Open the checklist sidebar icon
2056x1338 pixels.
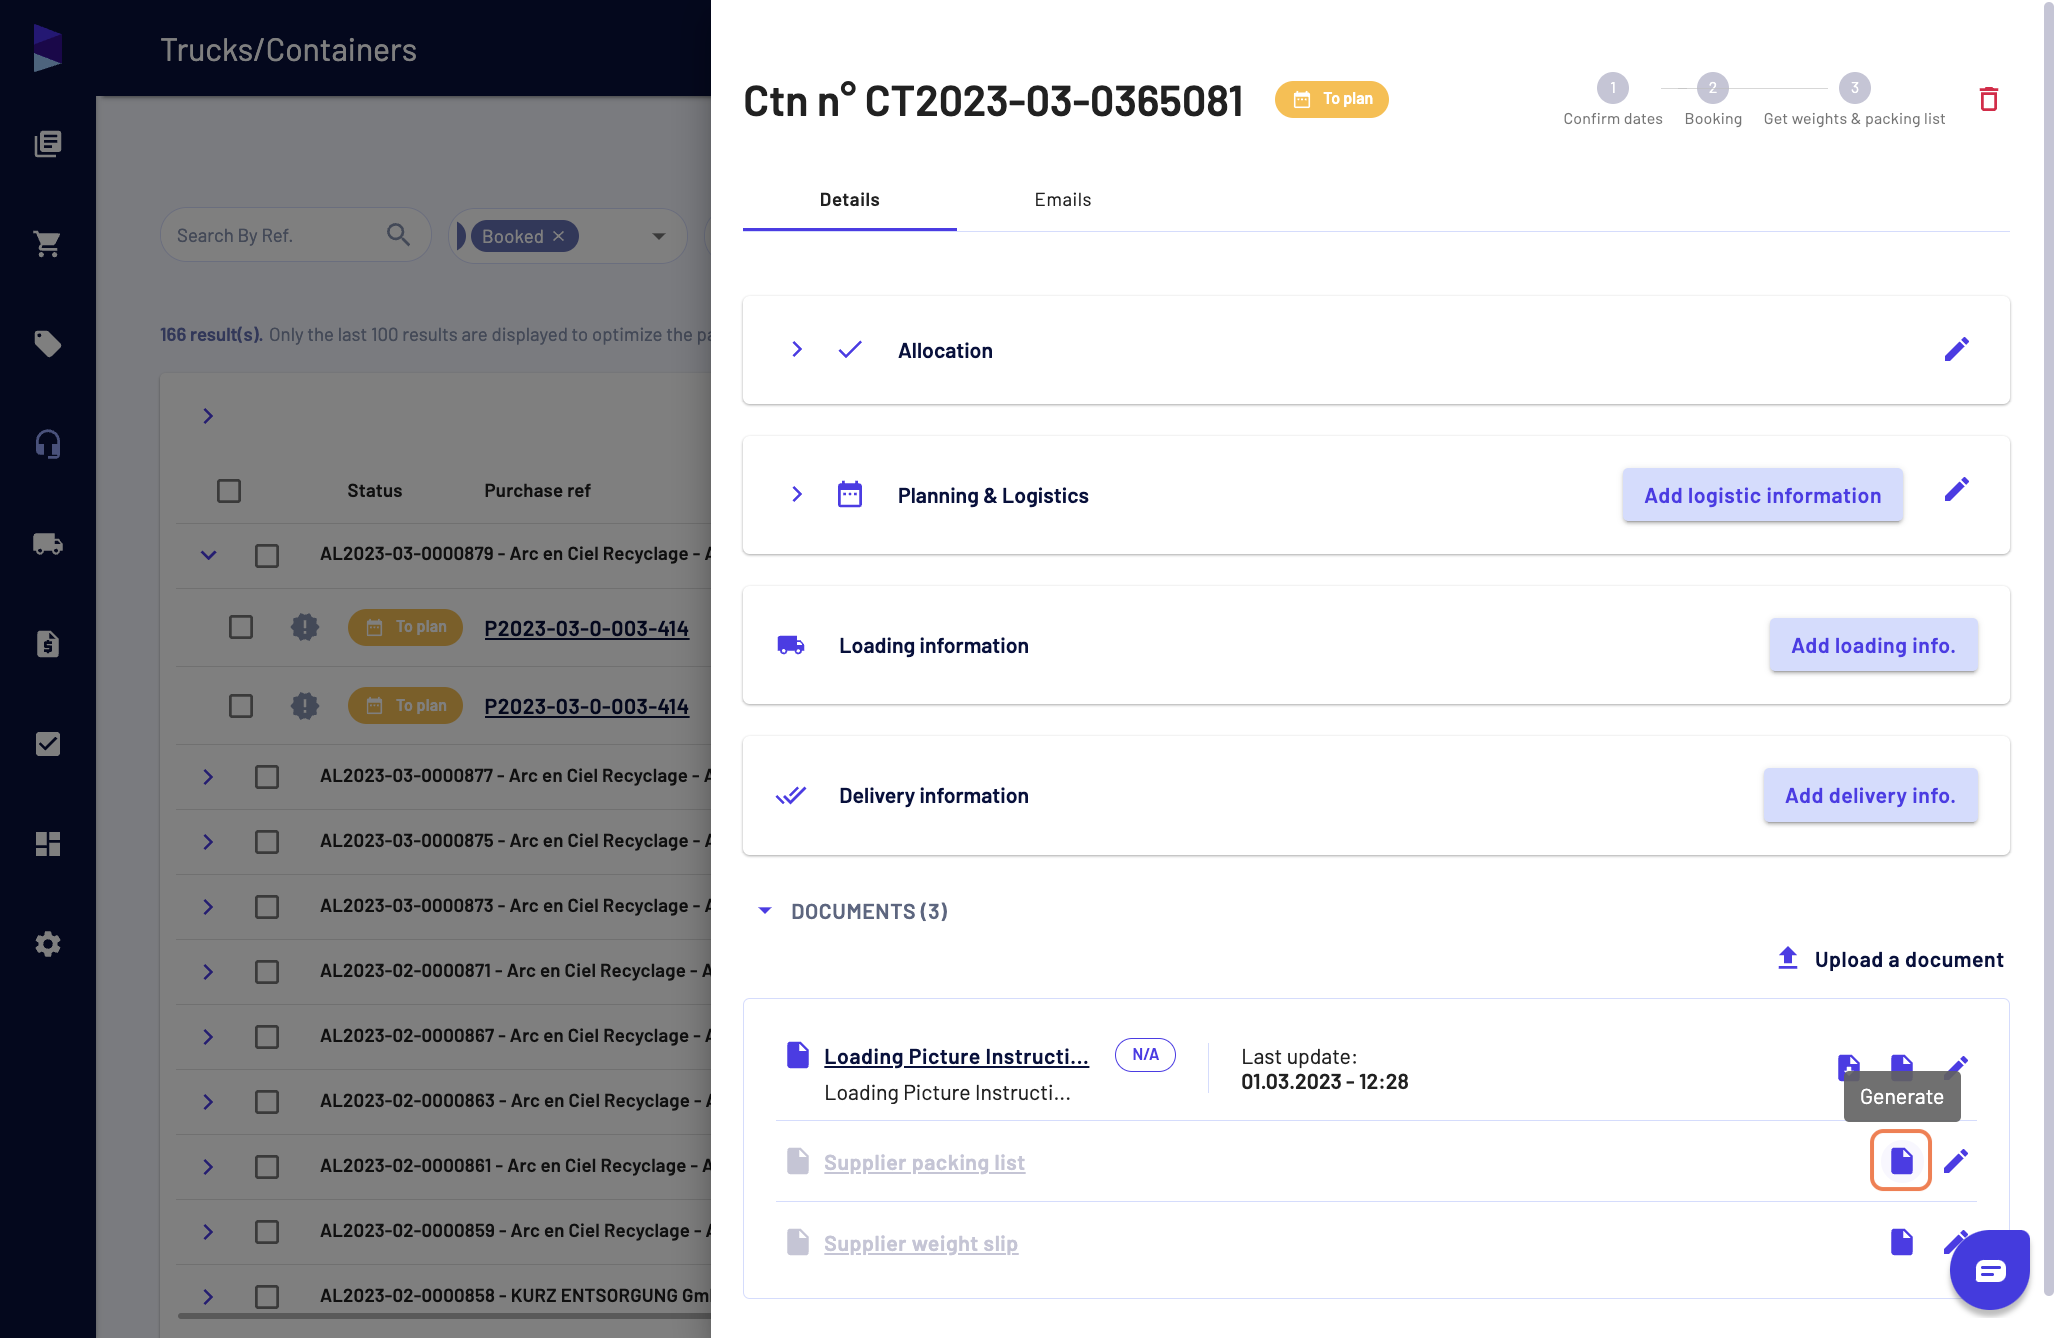(47, 744)
